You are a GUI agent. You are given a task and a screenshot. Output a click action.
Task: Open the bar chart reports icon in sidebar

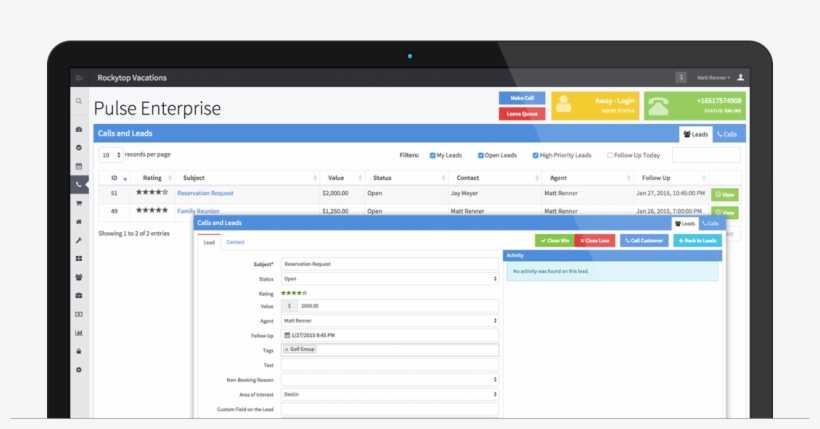click(79, 333)
